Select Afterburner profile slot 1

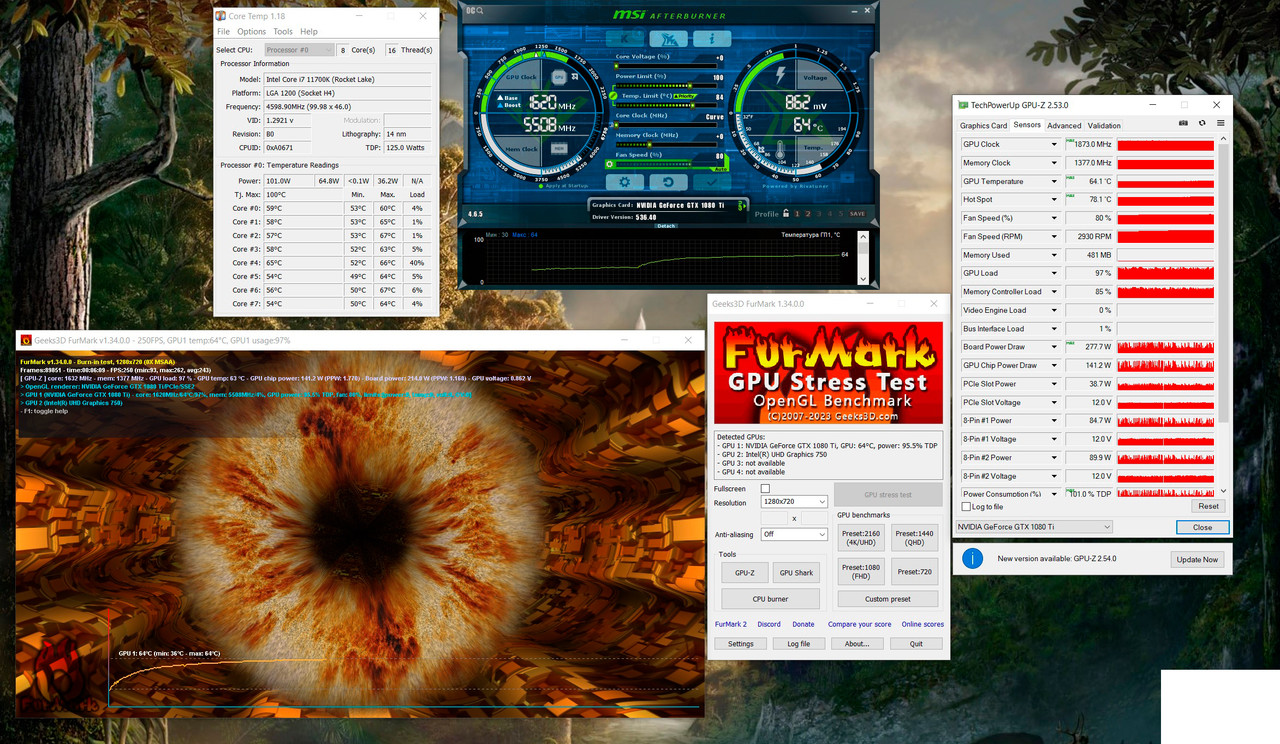[x=797, y=214]
